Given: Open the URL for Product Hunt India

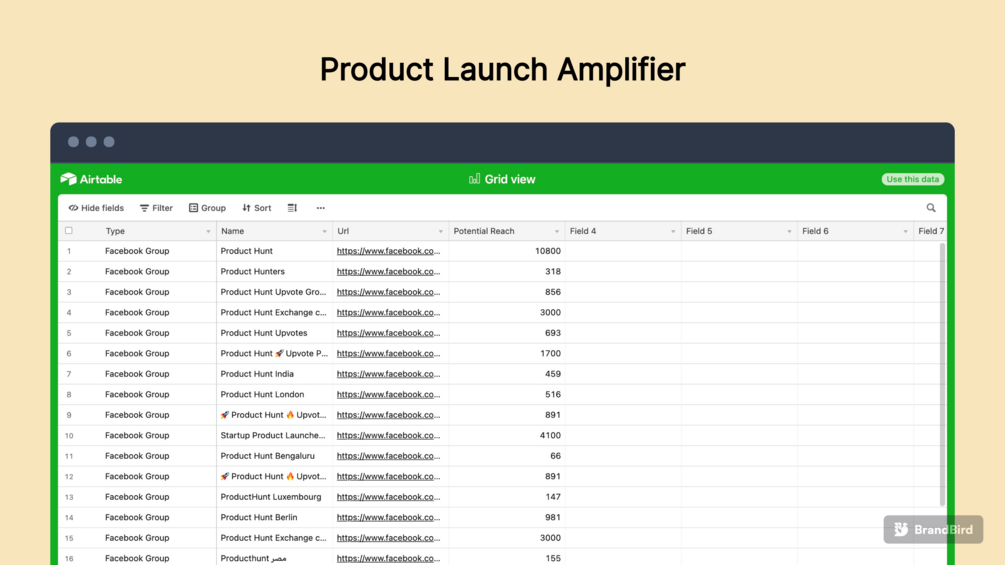Looking at the screenshot, I should coord(388,374).
